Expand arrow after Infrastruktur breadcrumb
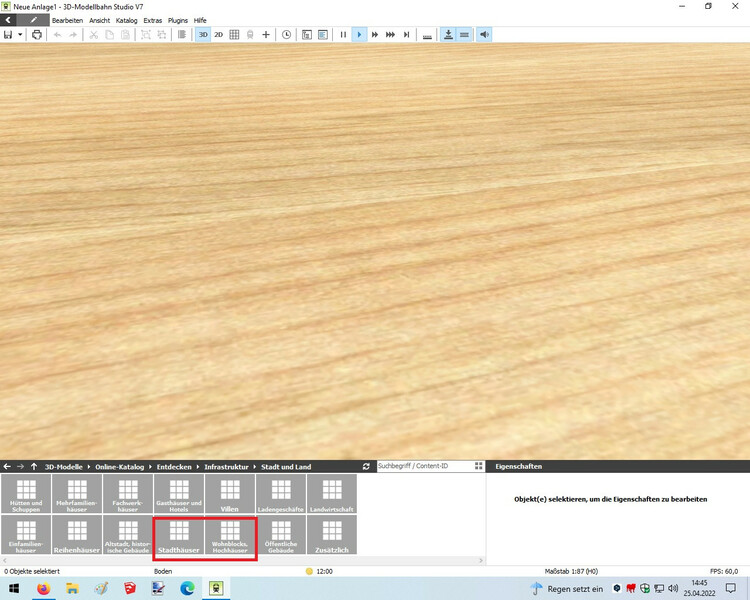The width and height of the screenshot is (750, 600). point(254,467)
